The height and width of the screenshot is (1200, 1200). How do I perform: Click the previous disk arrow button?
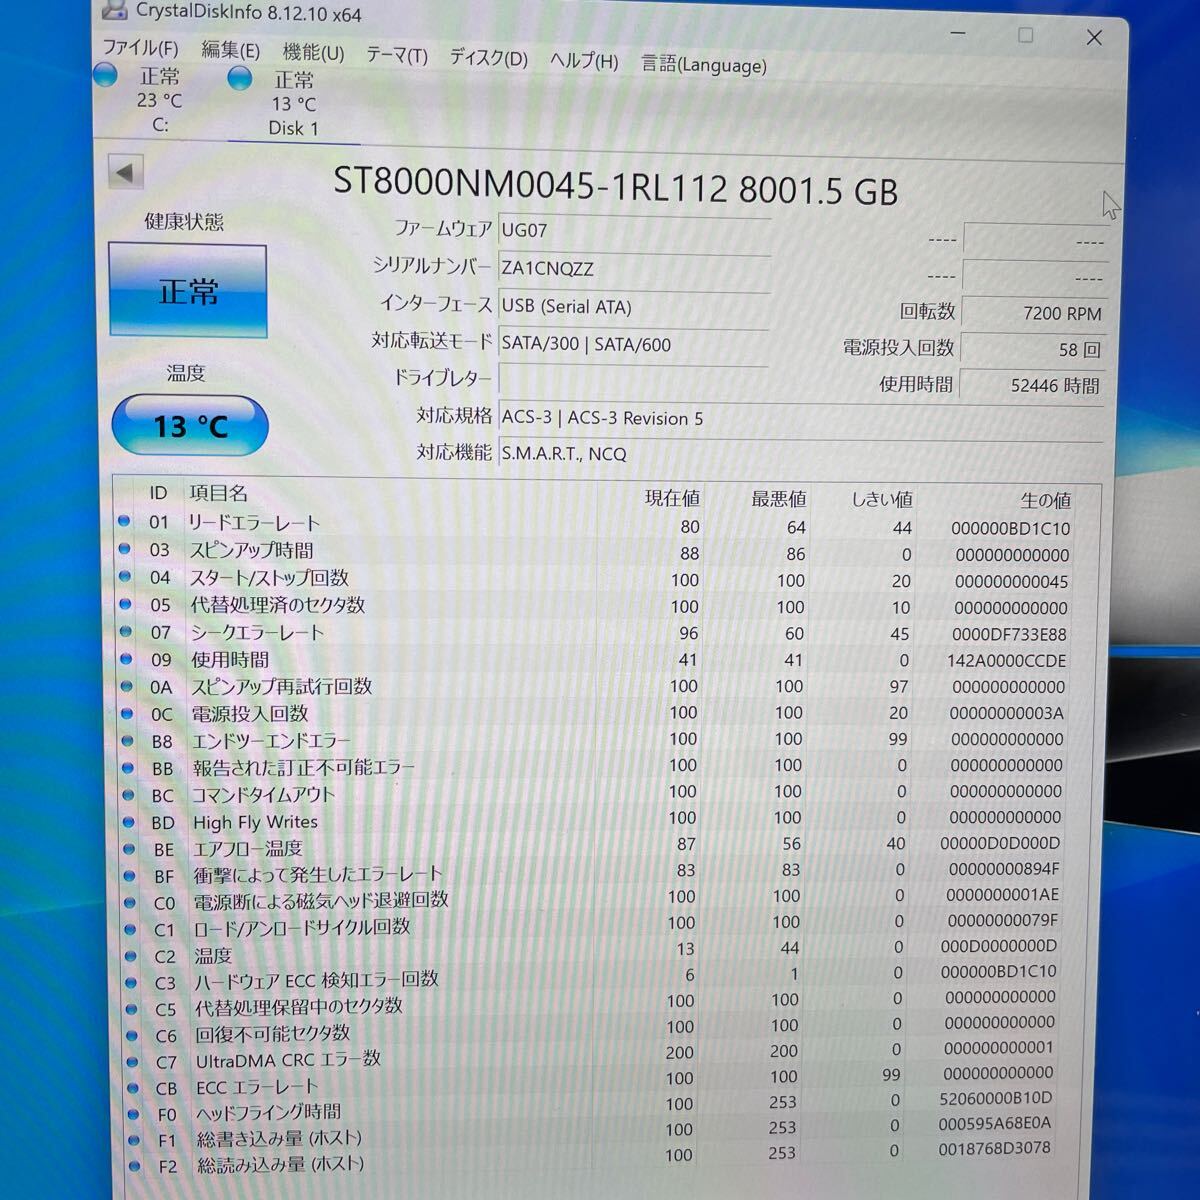(125, 172)
